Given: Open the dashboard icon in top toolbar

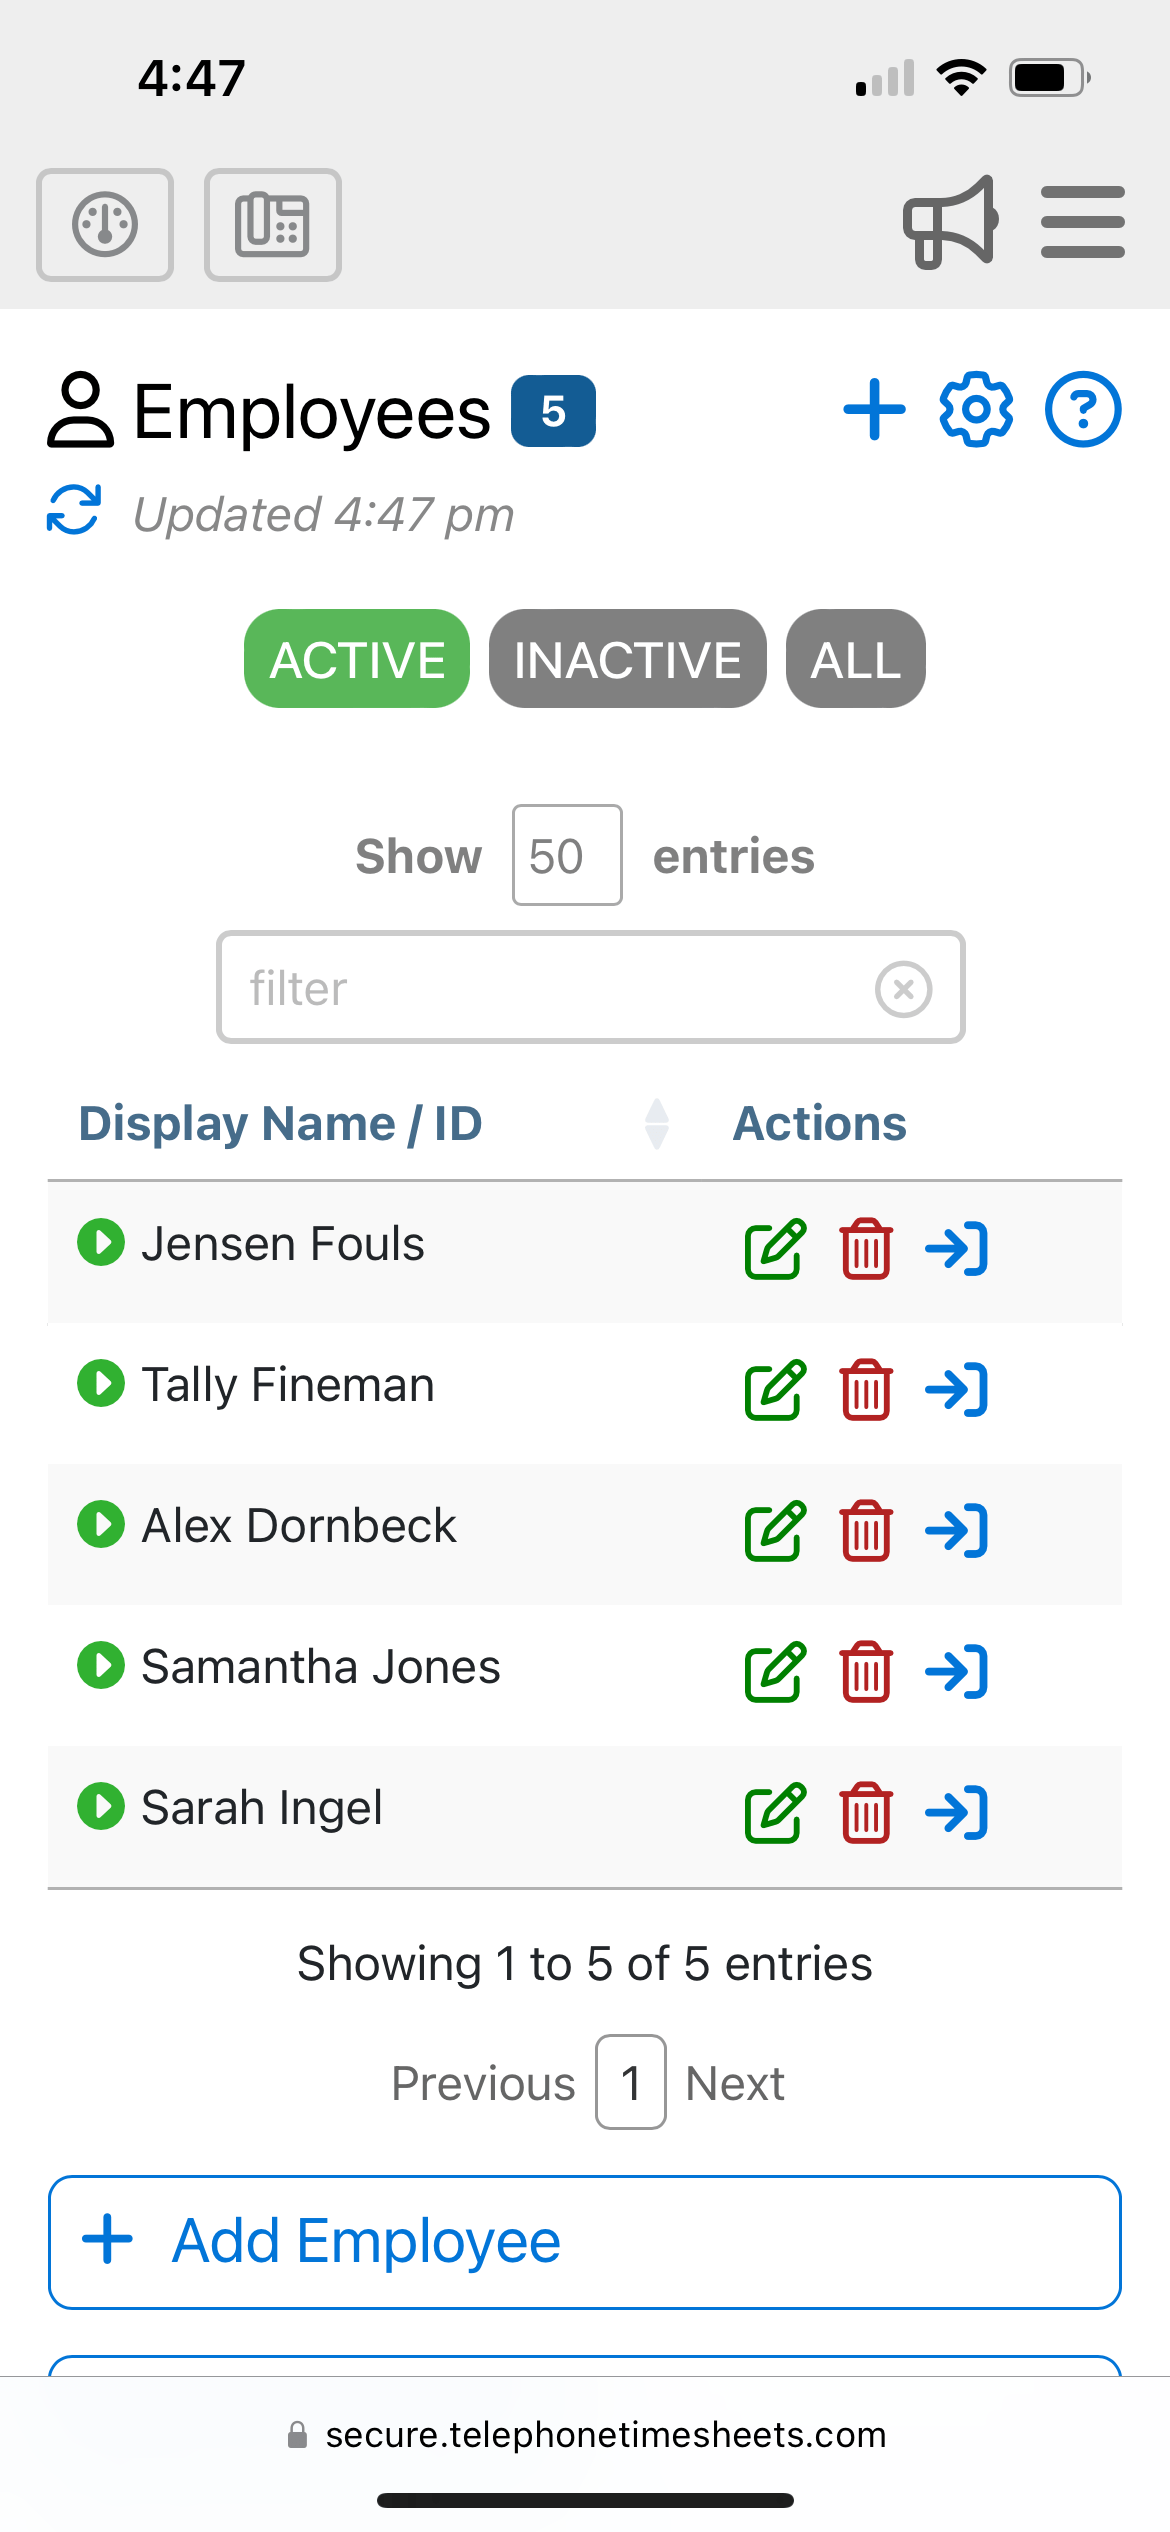Looking at the screenshot, I should tap(104, 225).
